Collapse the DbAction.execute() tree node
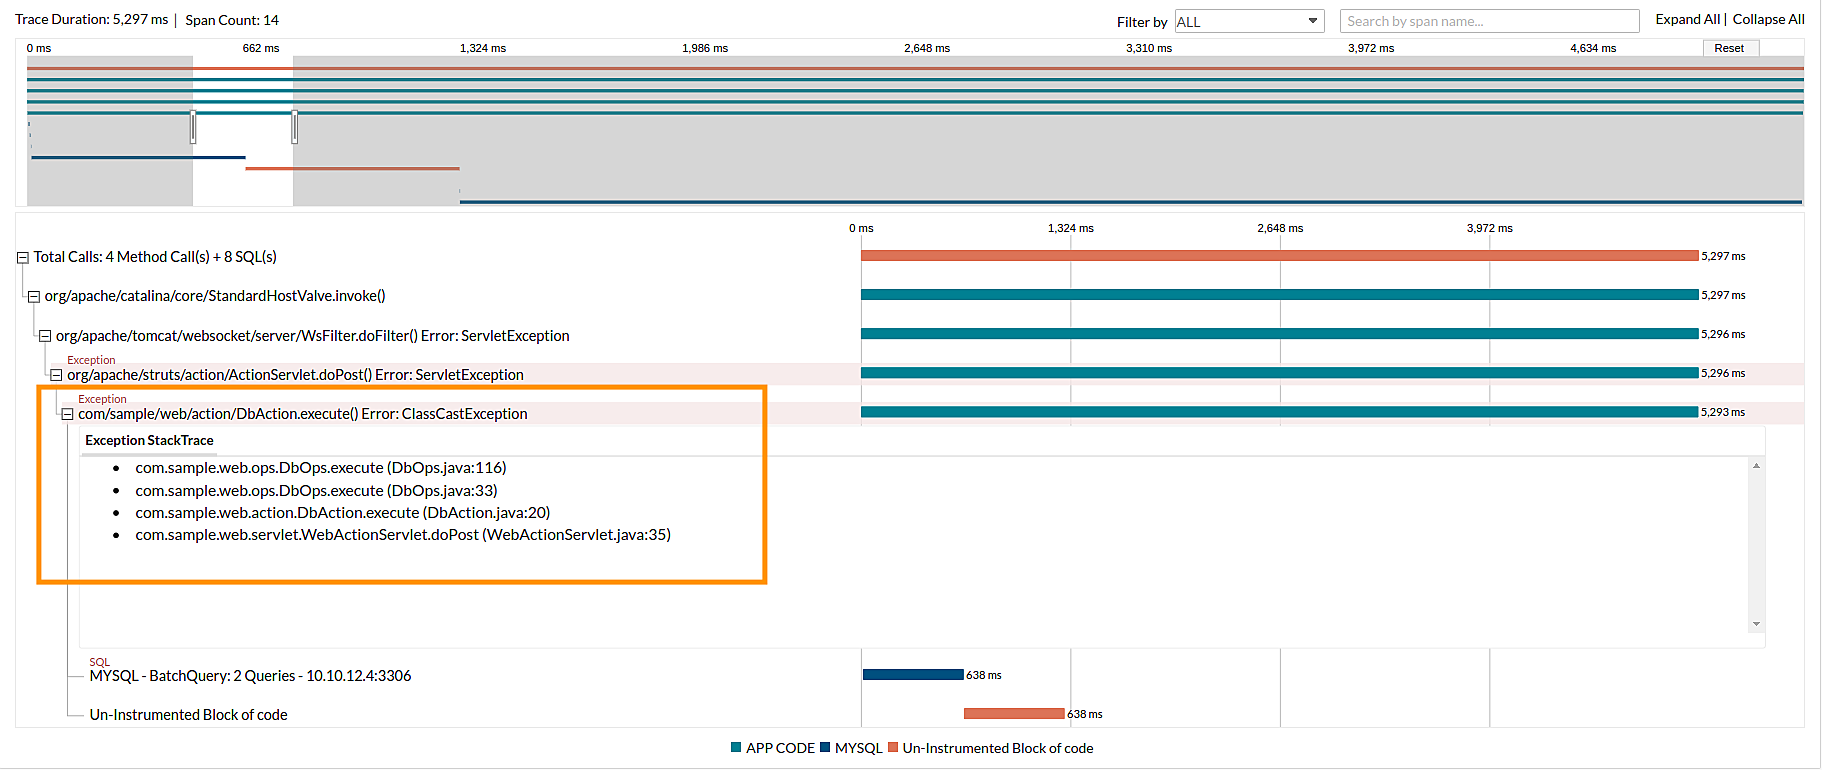Screen dimensions: 1822x770 [x=67, y=414]
